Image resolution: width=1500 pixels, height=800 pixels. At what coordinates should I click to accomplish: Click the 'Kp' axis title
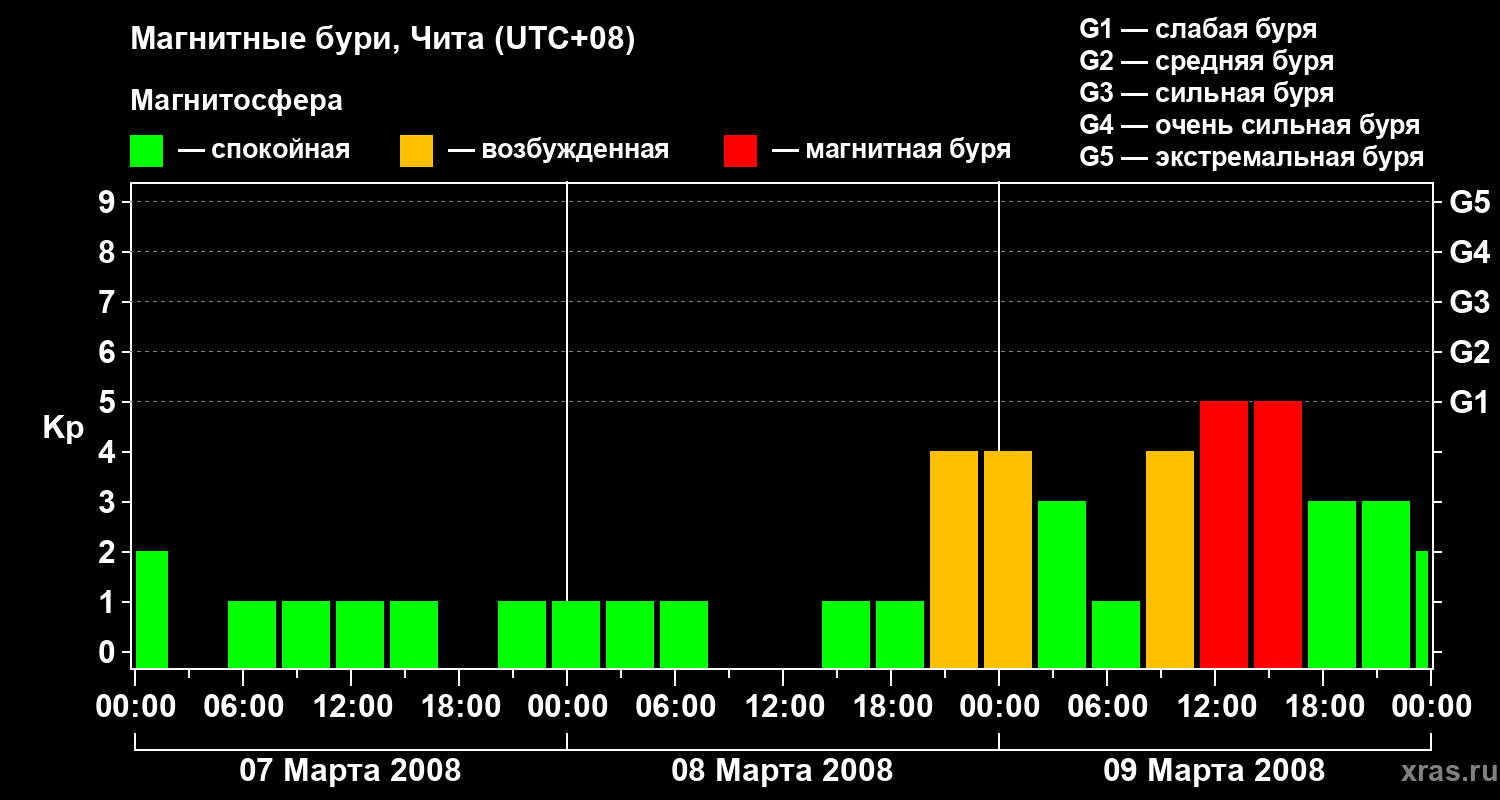63,429
